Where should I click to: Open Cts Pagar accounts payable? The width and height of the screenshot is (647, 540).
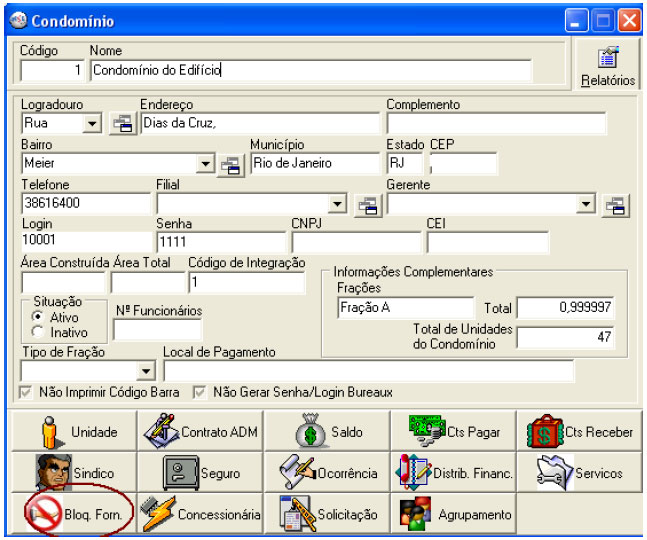click(453, 431)
